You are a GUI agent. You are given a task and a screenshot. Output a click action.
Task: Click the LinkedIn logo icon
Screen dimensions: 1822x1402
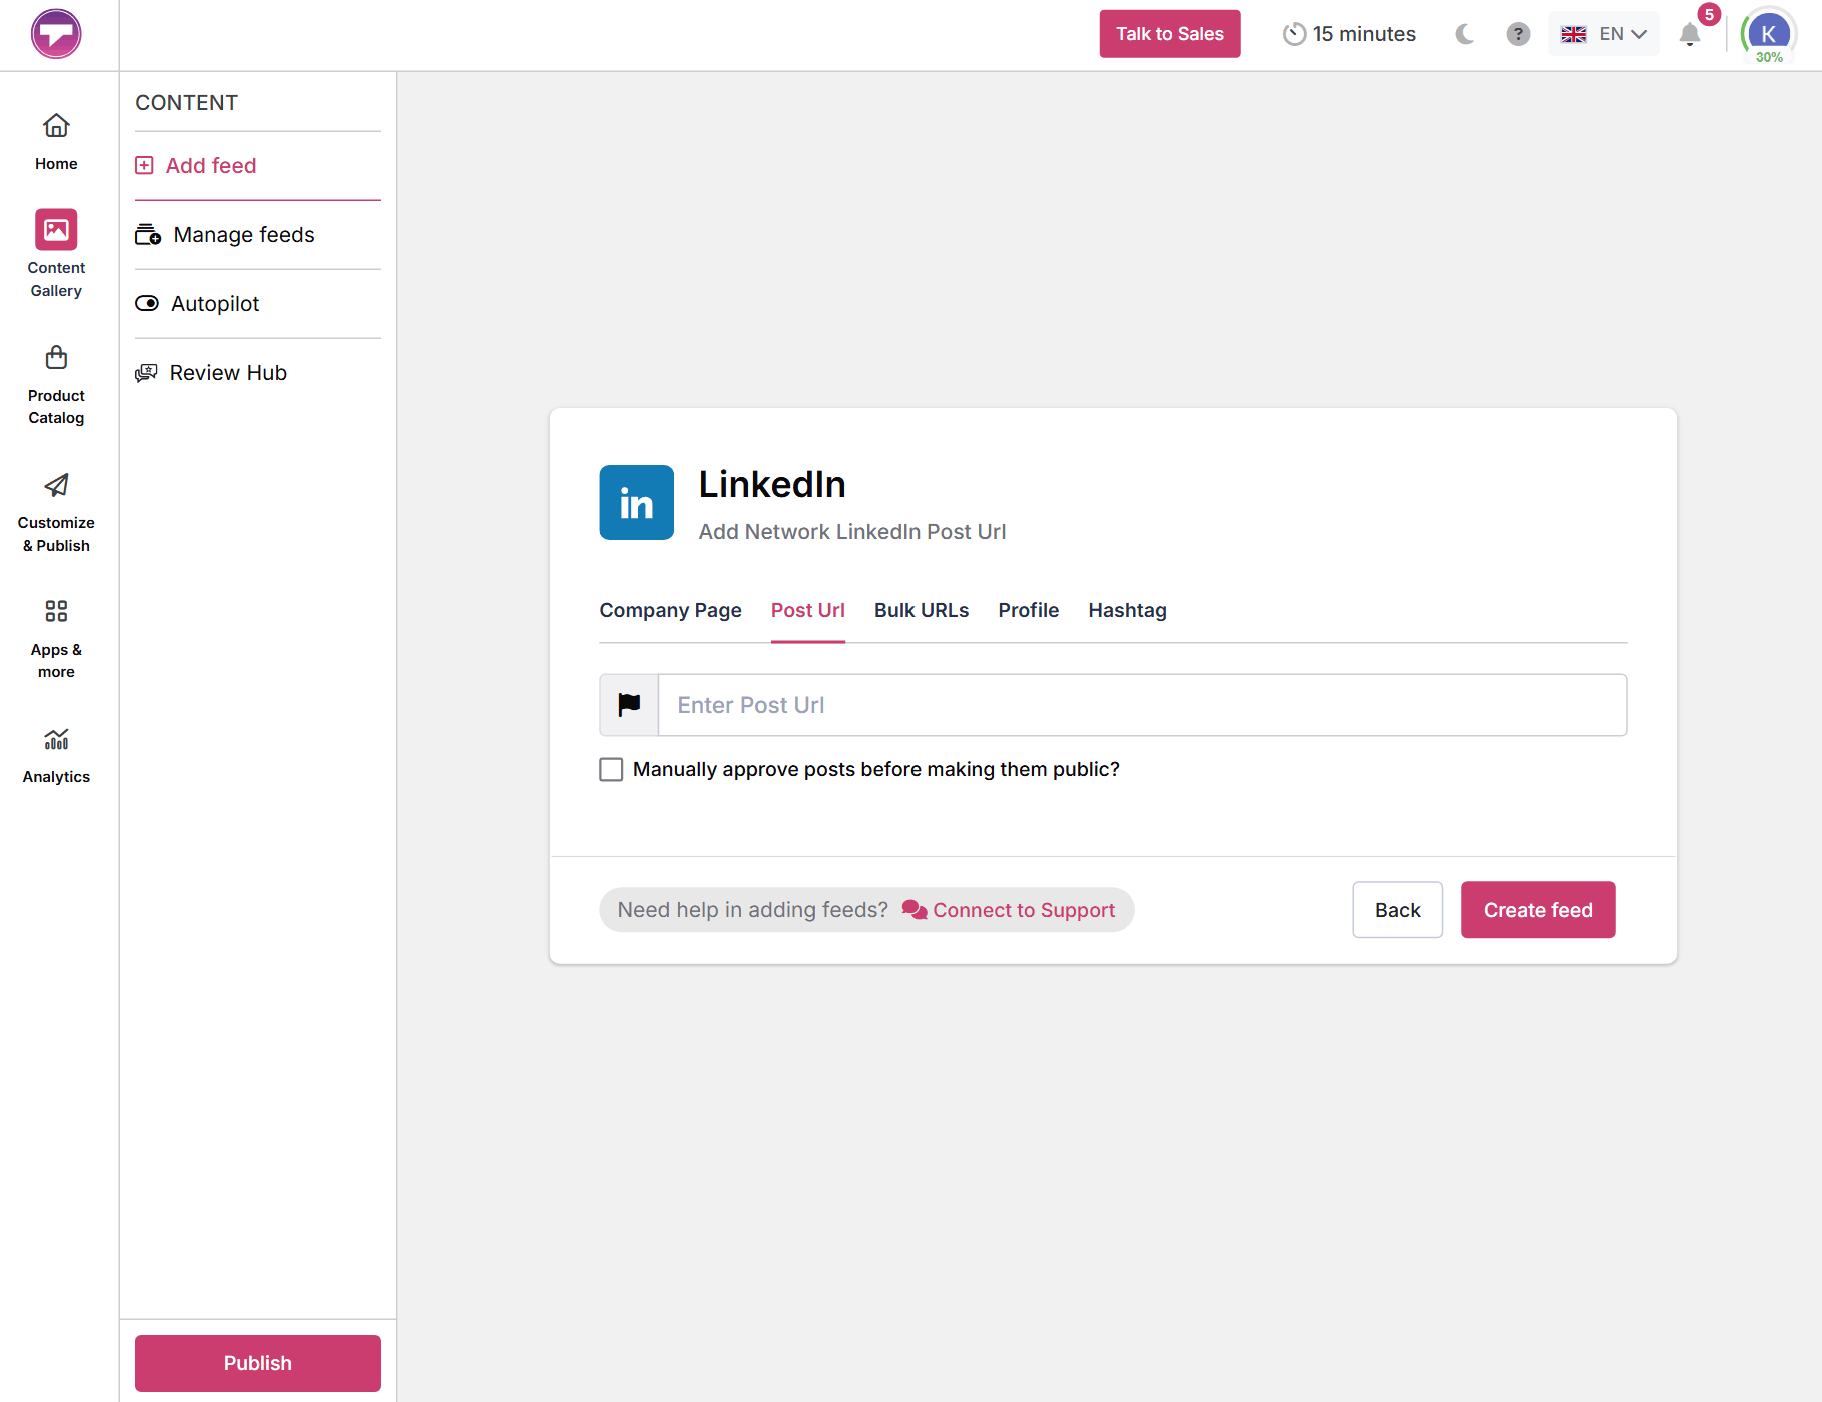[637, 502]
